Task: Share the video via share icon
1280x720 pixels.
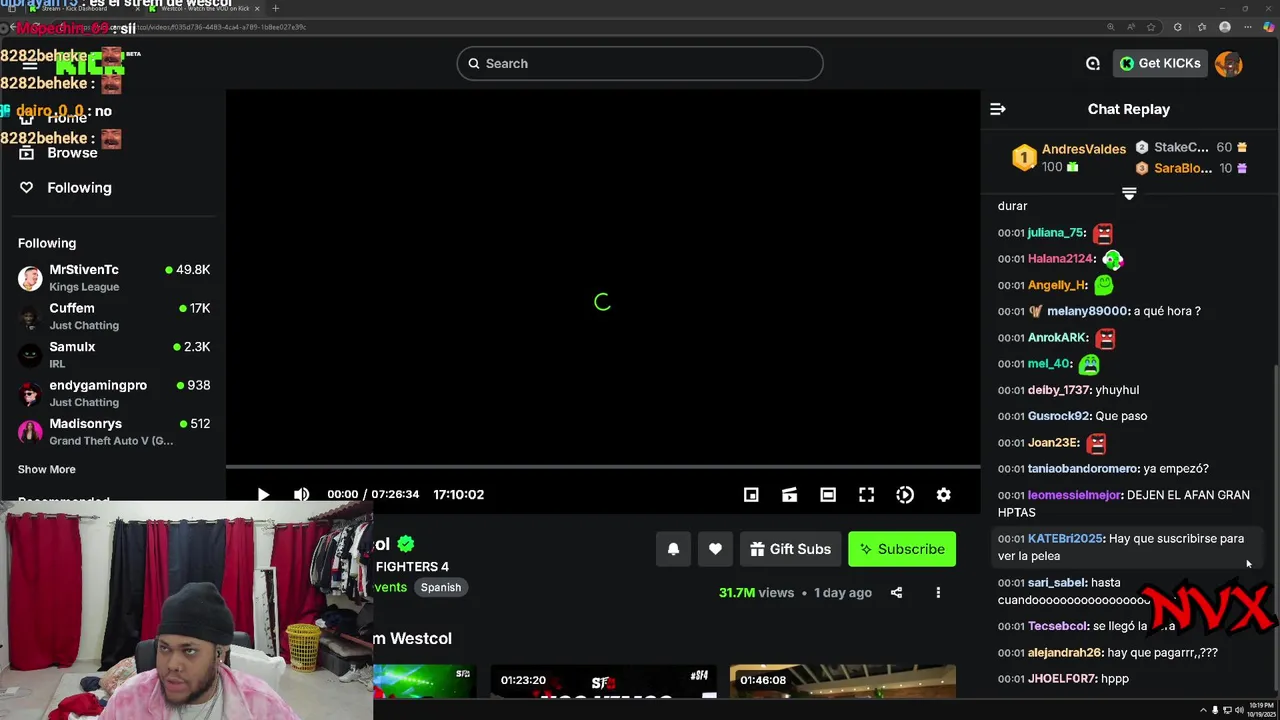Action: tap(896, 592)
